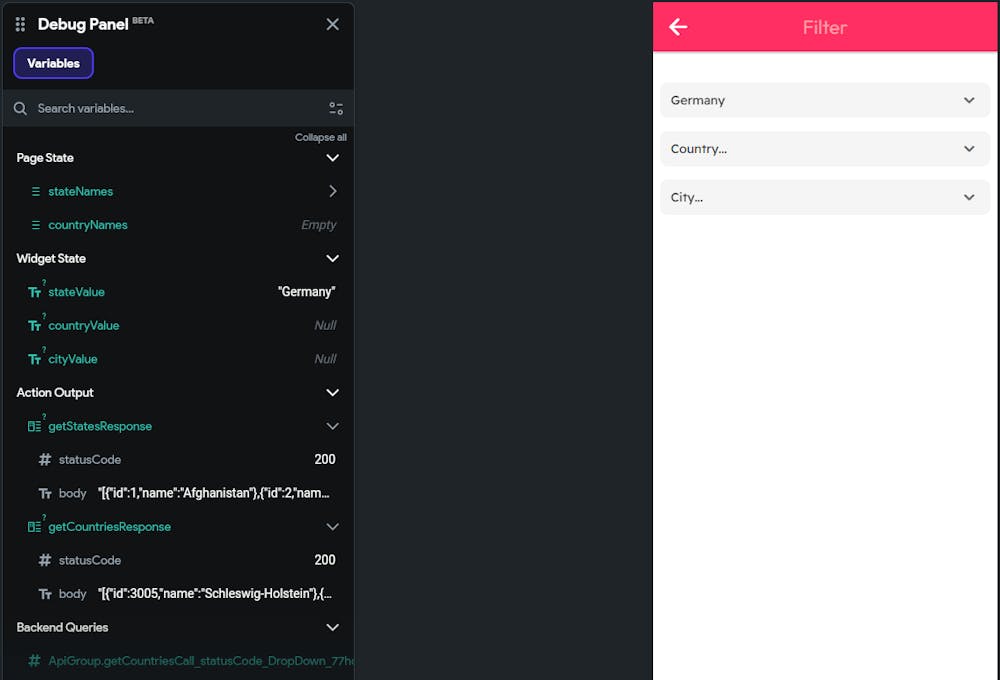Collapse the getCountriesResponse chevron
Viewport: 1000px width, 680px height.
click(x=332, y=527)
